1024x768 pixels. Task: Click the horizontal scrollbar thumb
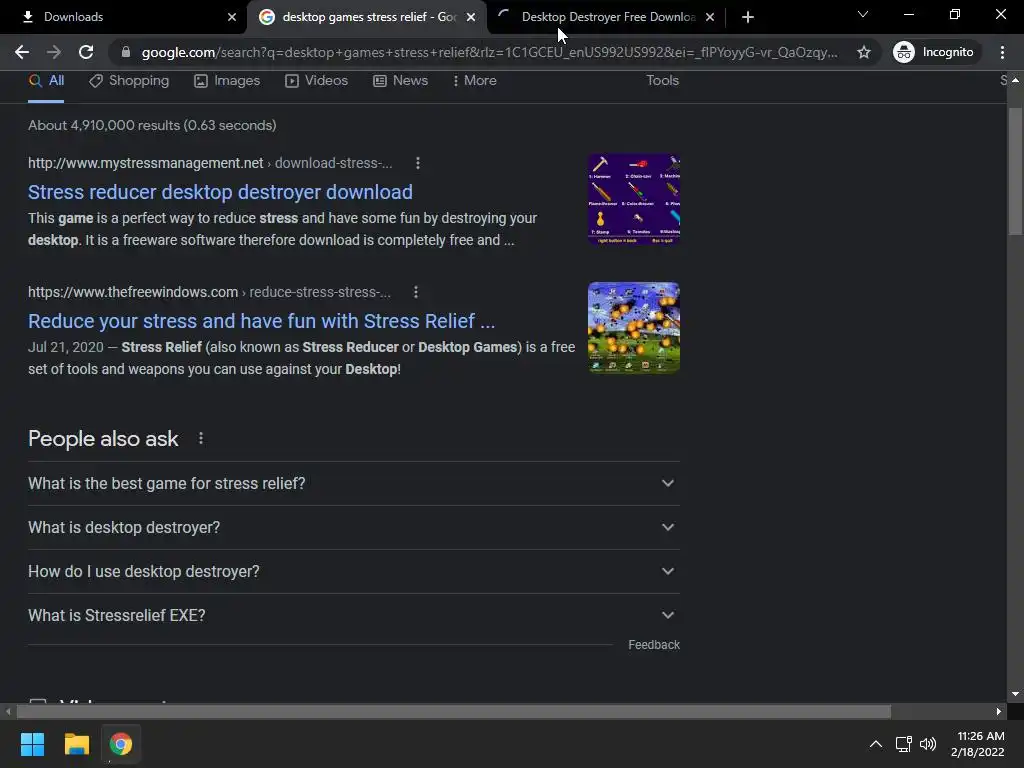[x=453, y=711]
